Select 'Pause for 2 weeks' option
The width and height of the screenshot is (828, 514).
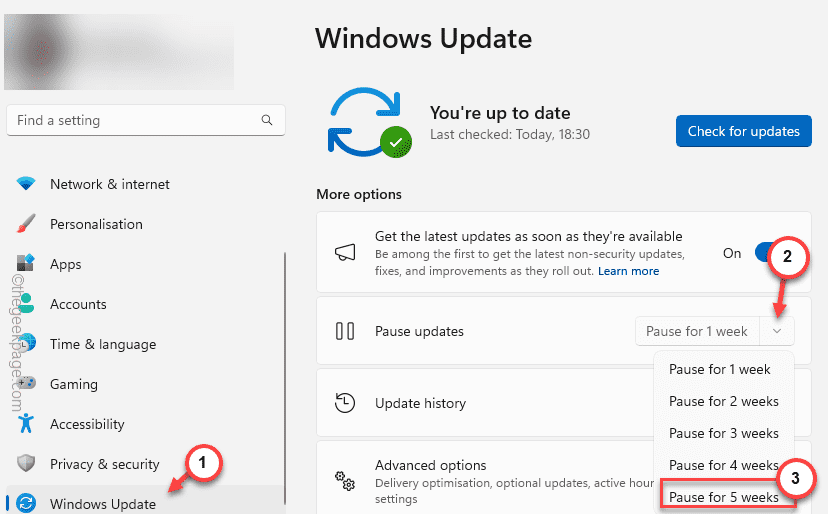click(x=724, y=401)
